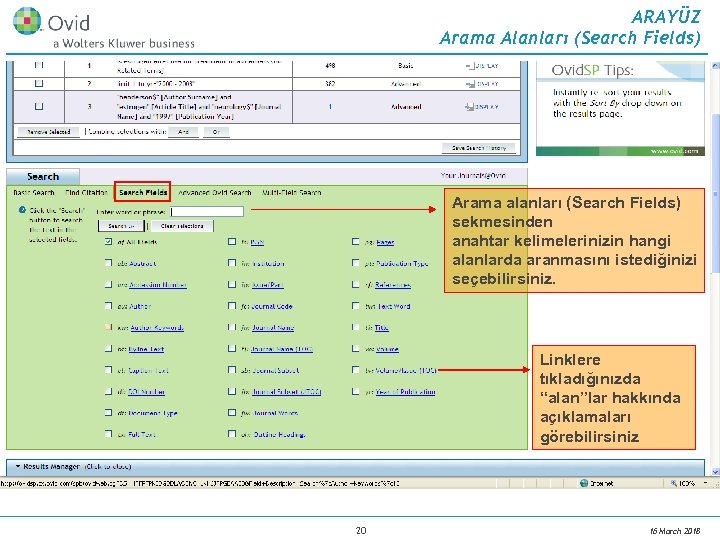The image size is (720, 540).
Task: Click the Clear selections button
Action: [x=182, y=226]
